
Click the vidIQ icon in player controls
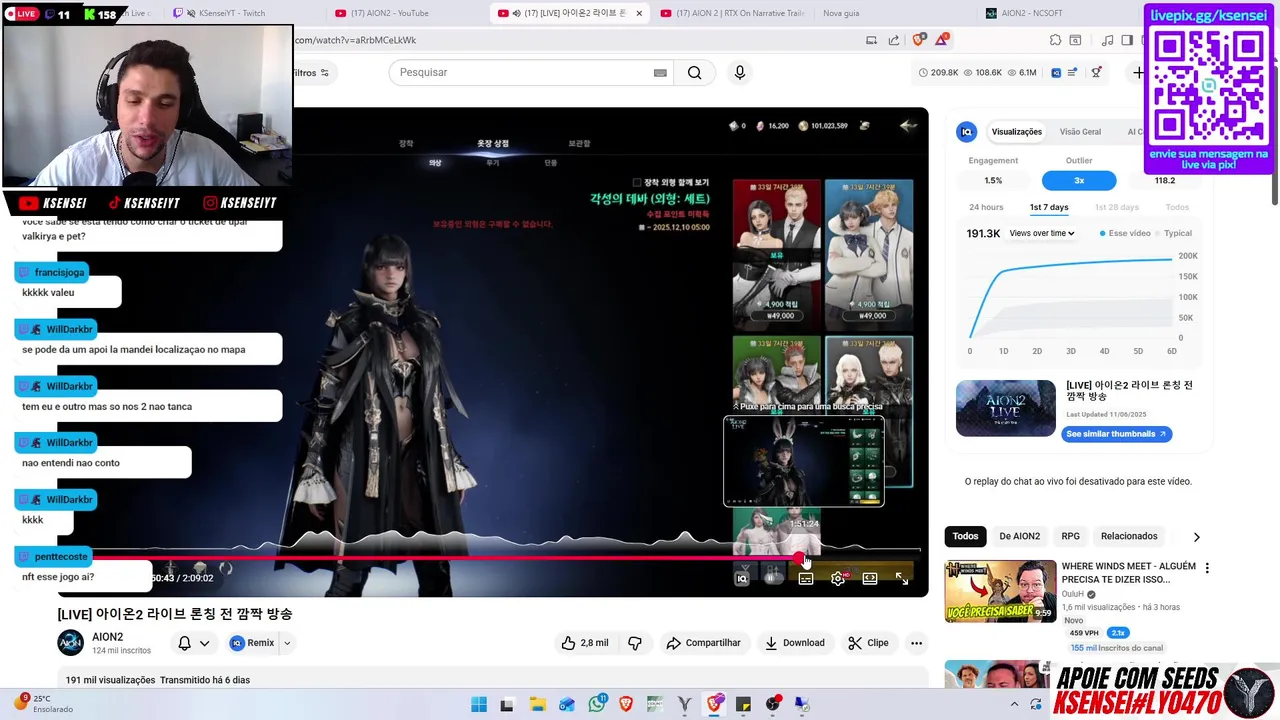click(742, 578)
